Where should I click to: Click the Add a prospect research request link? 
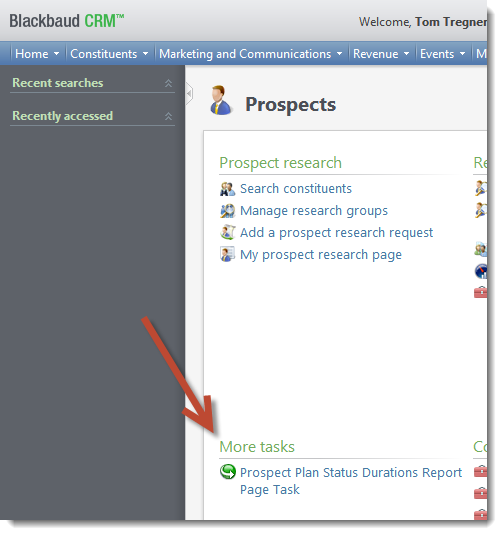click(336, 233)
